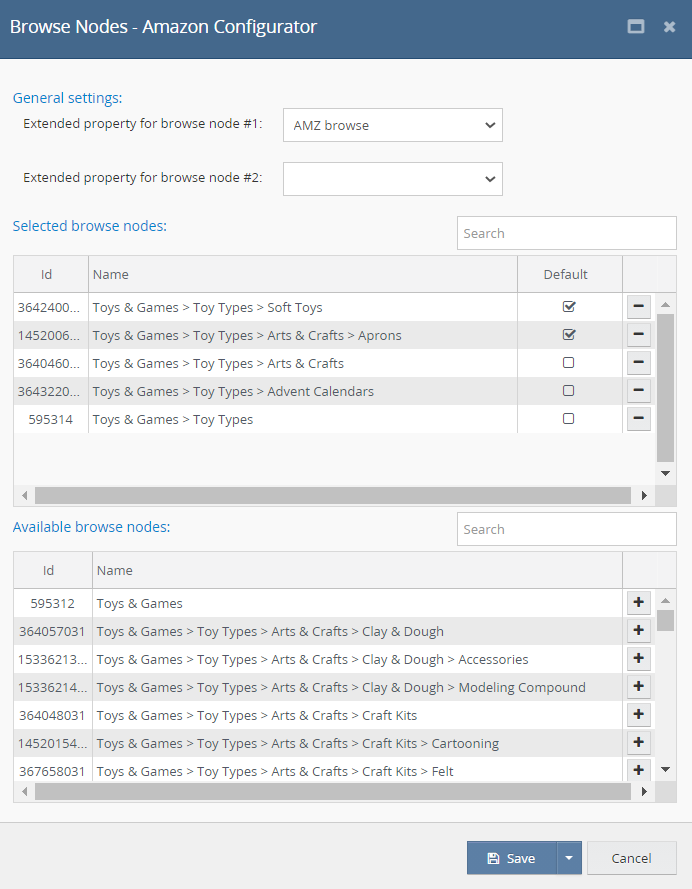Focus the available browse nodes search field
The image size is (692, 889).
pyautogui.click(x=566, y=529)
